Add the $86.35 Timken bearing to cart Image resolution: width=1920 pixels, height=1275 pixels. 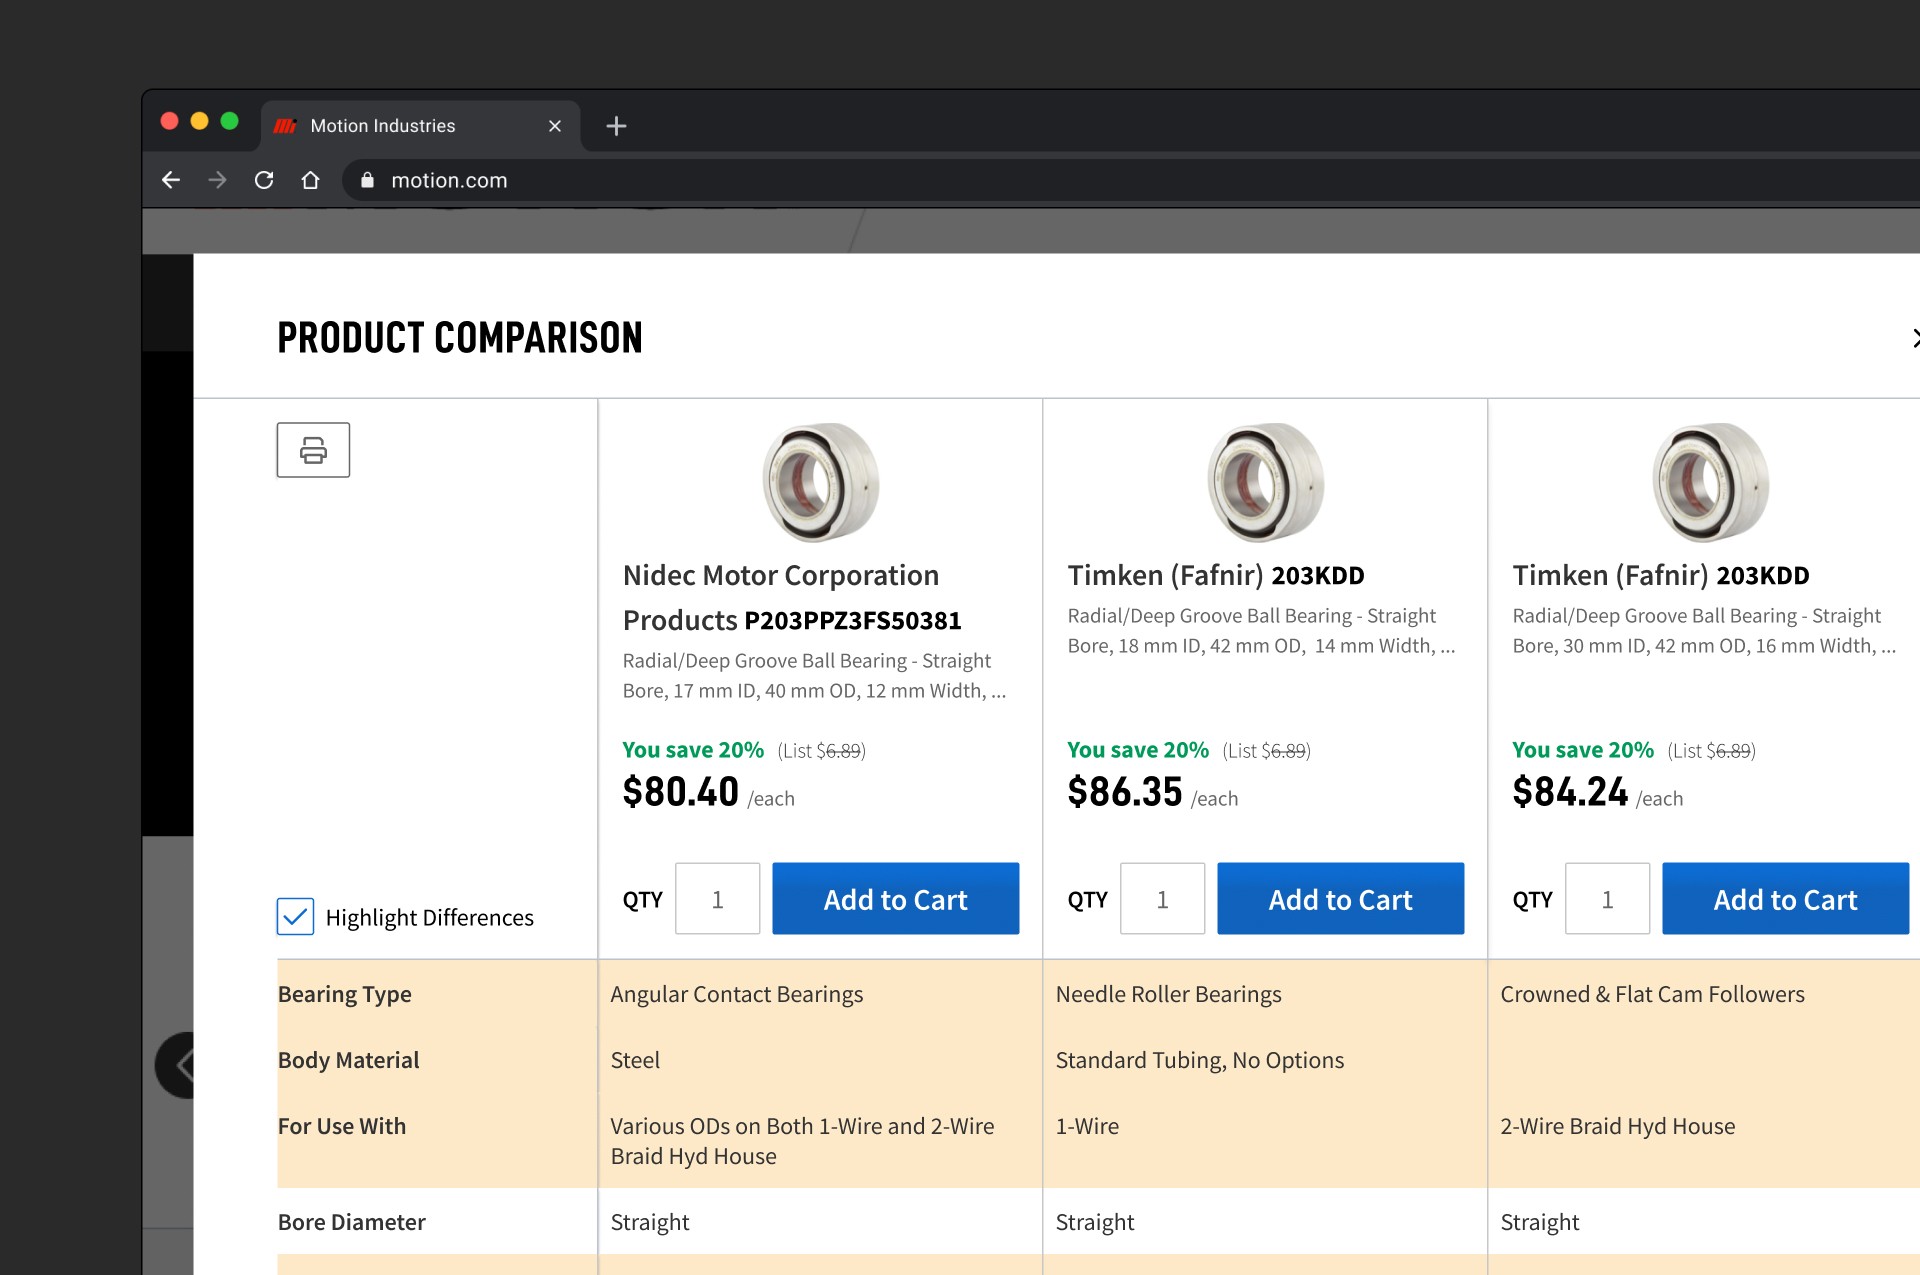1341,899
